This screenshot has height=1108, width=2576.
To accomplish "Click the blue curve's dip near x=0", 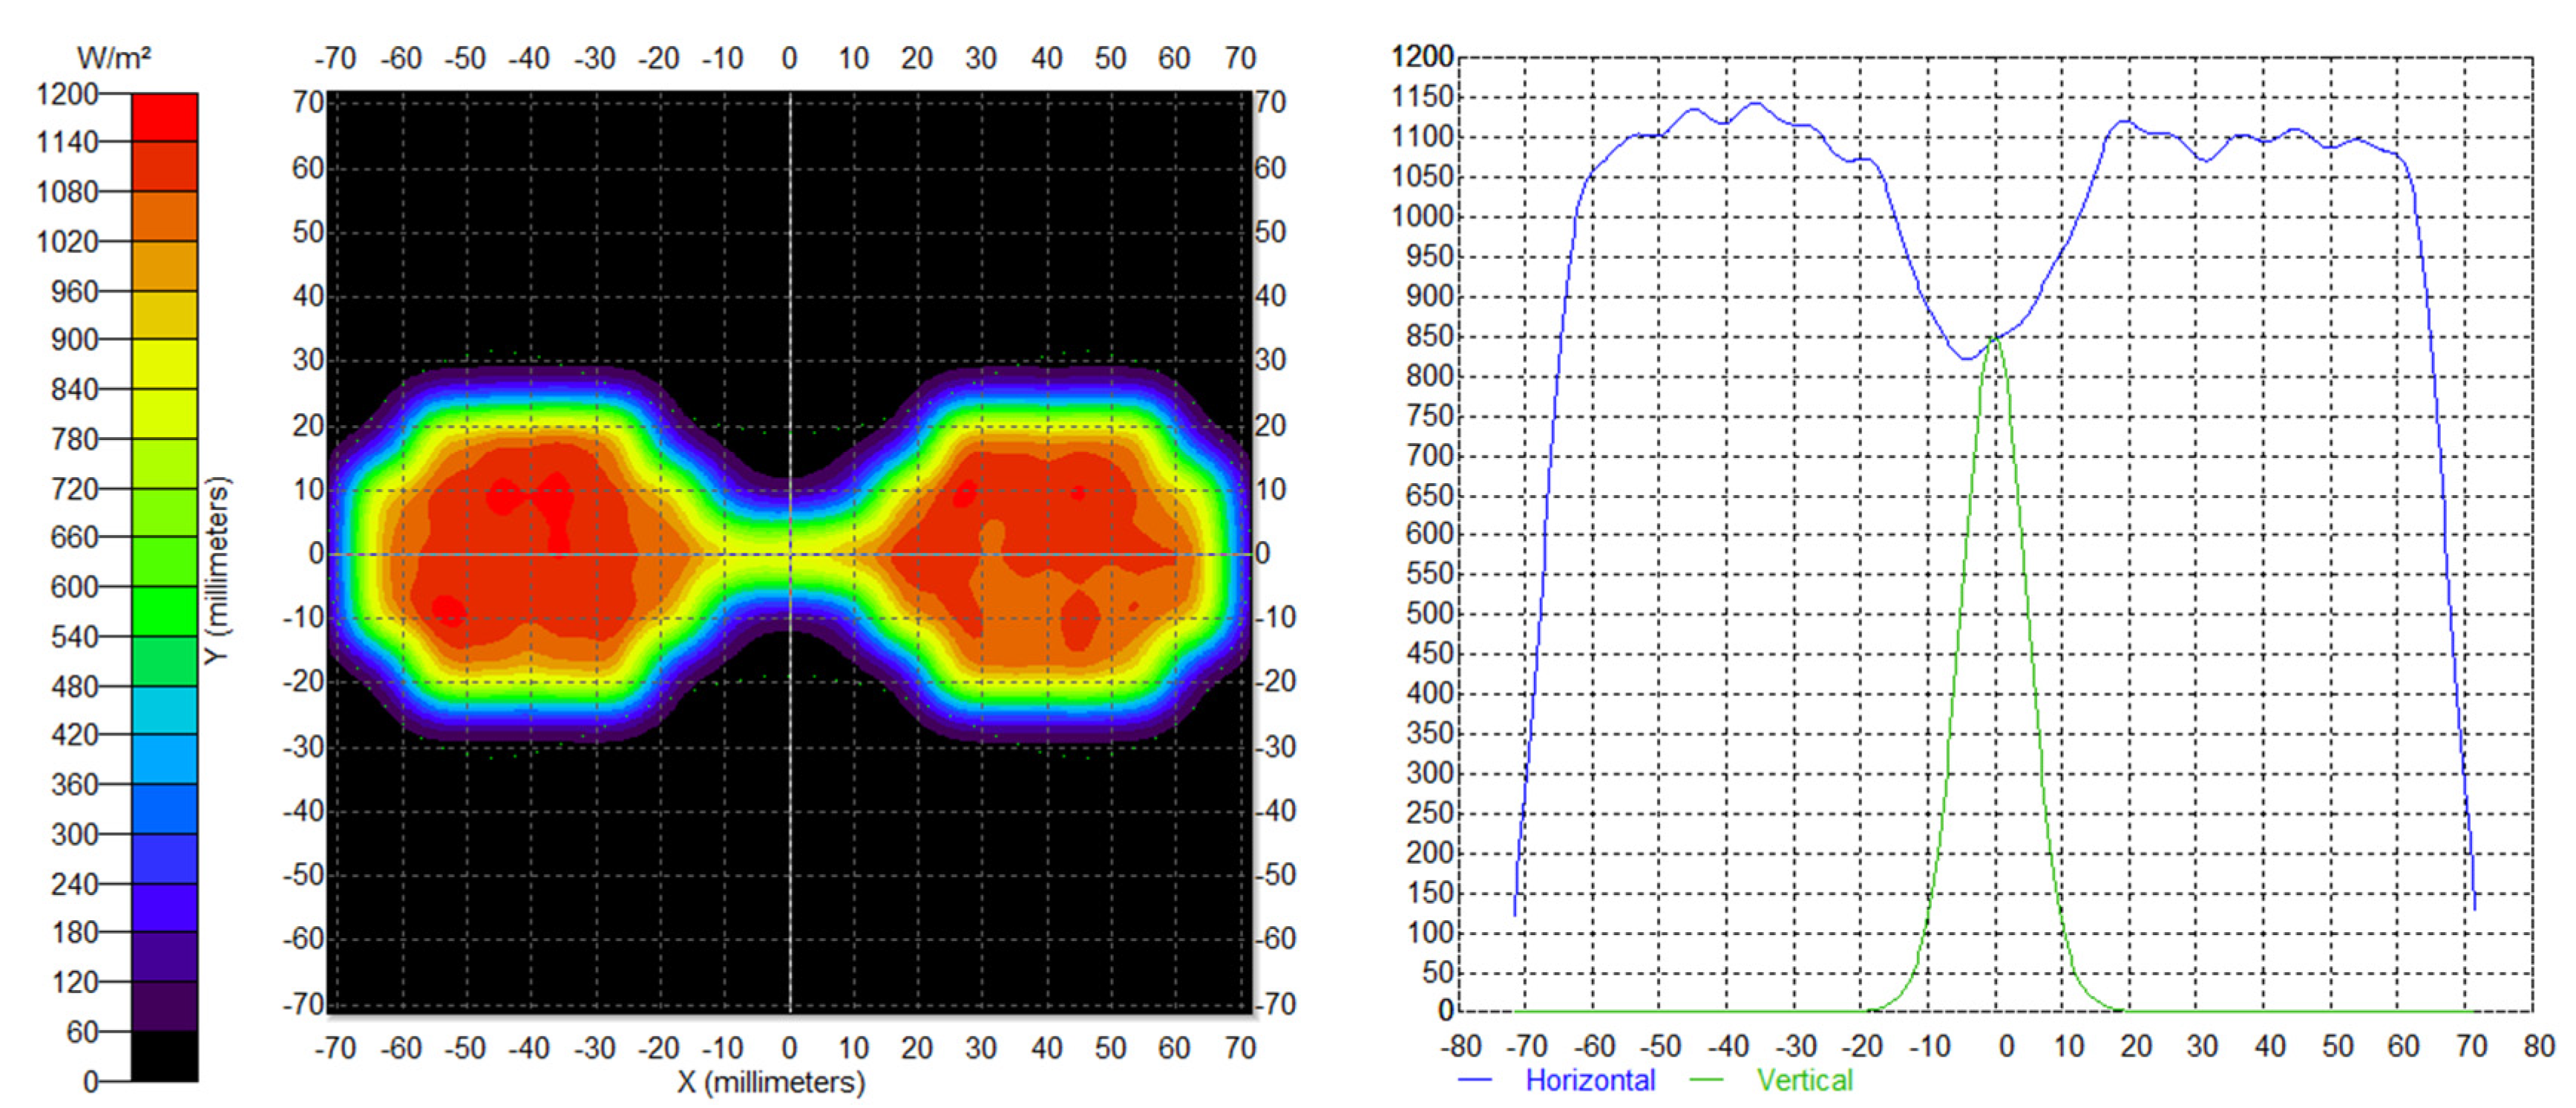I will [x=1966, y=358].
